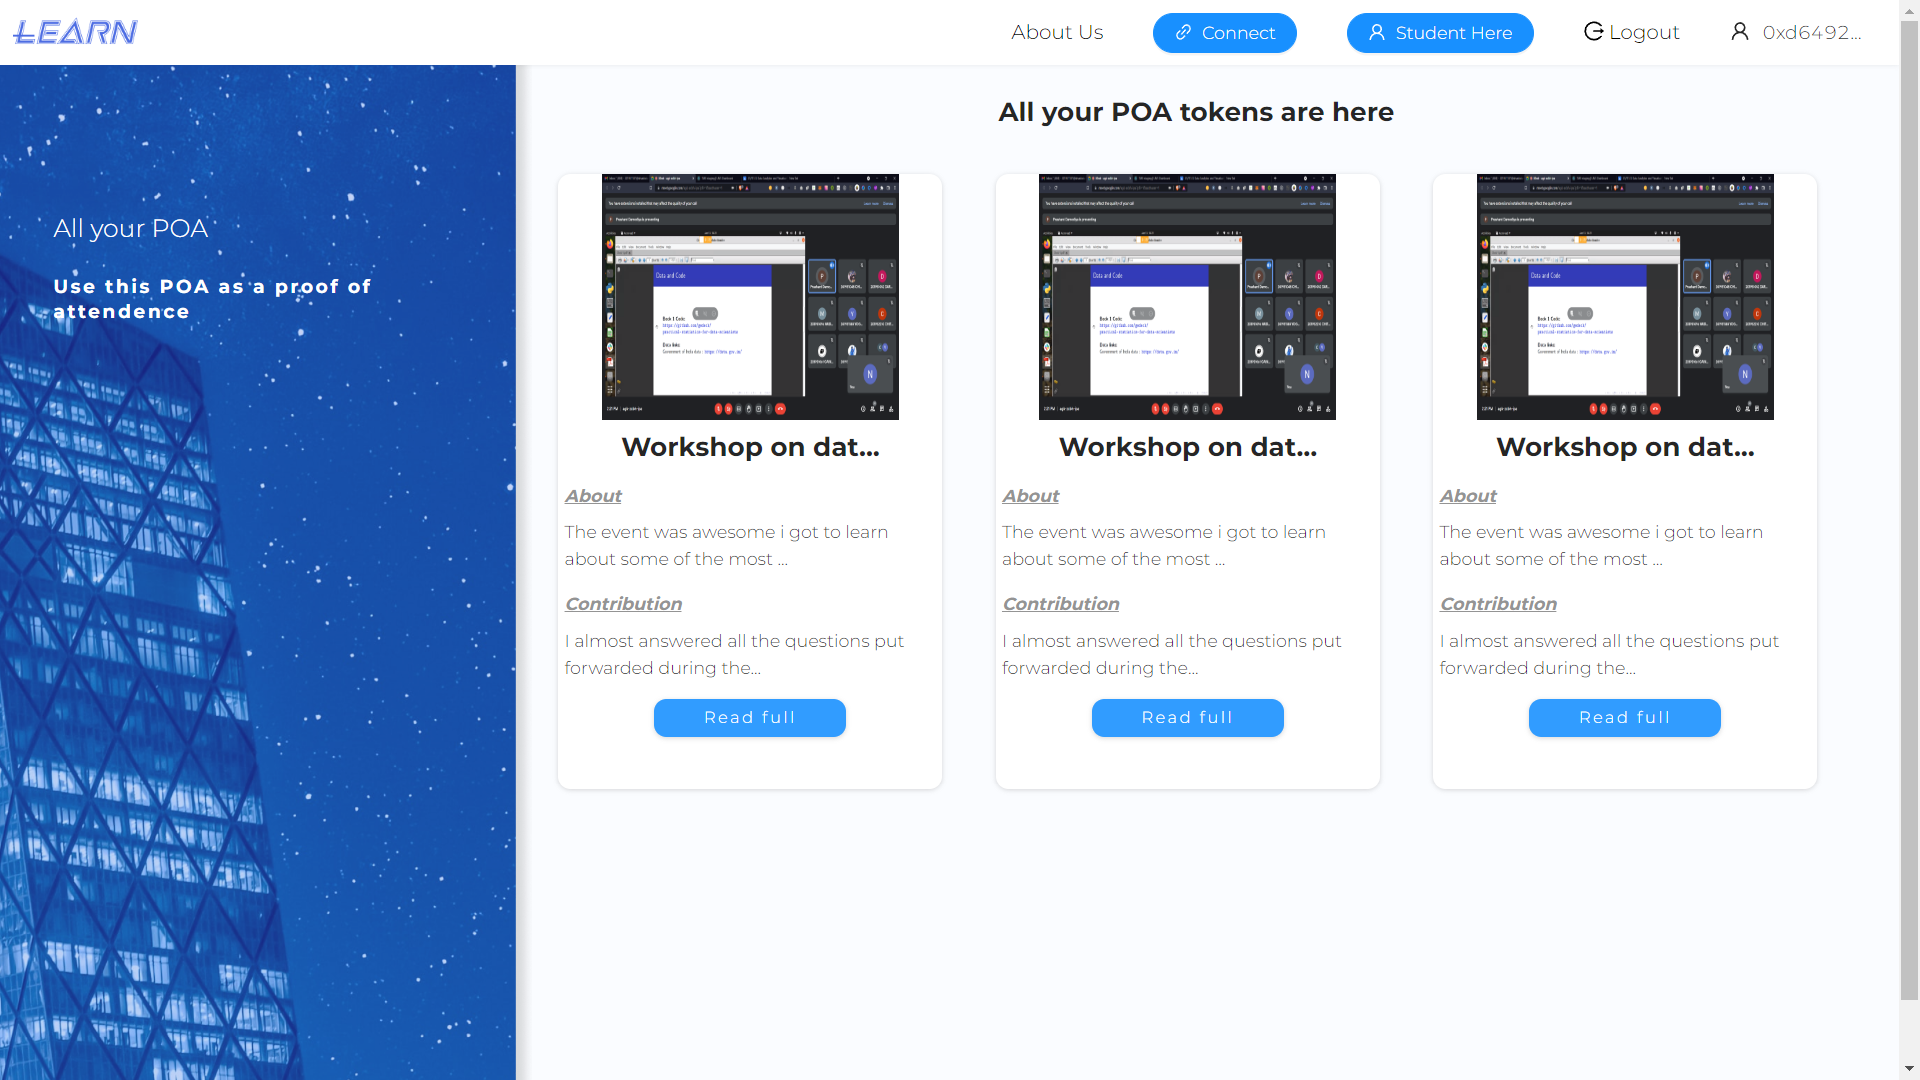This screenshot has height=1080, width=1920.
Task: Click the Logout arrow icon
Action: pos(1593,32)
